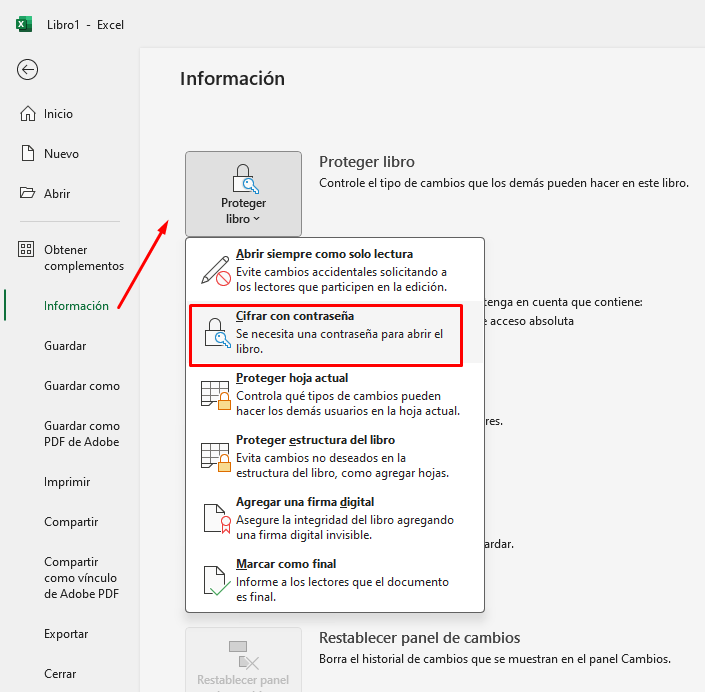Viewport: 705px width, 692px height.
Task: Click the Excel logo in title bar
Action: coord(24,24)
